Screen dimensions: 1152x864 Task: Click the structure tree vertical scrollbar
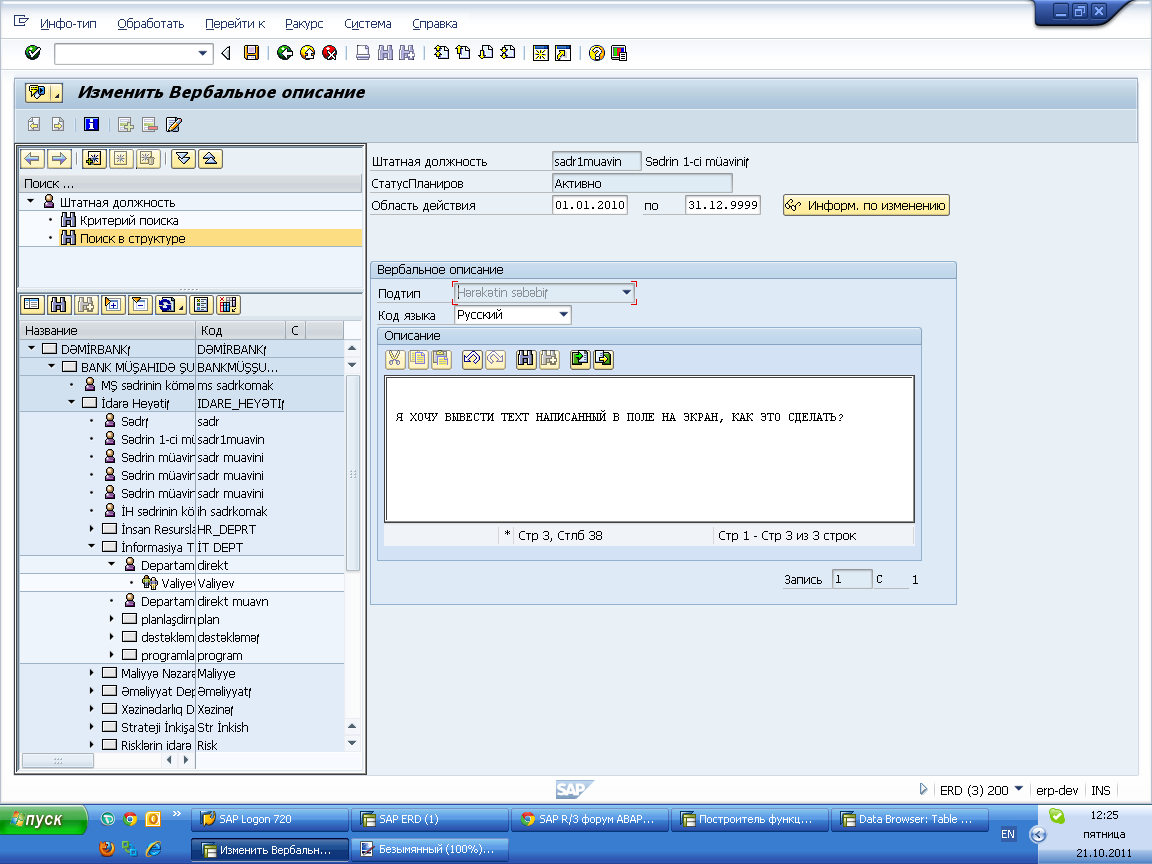point(352,472)
